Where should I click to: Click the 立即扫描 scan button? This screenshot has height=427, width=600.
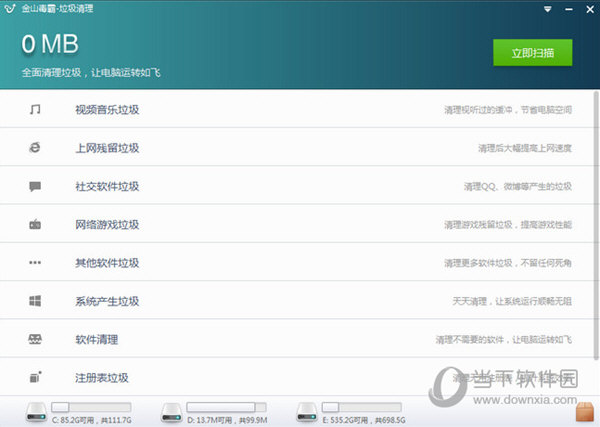point(532,52)
